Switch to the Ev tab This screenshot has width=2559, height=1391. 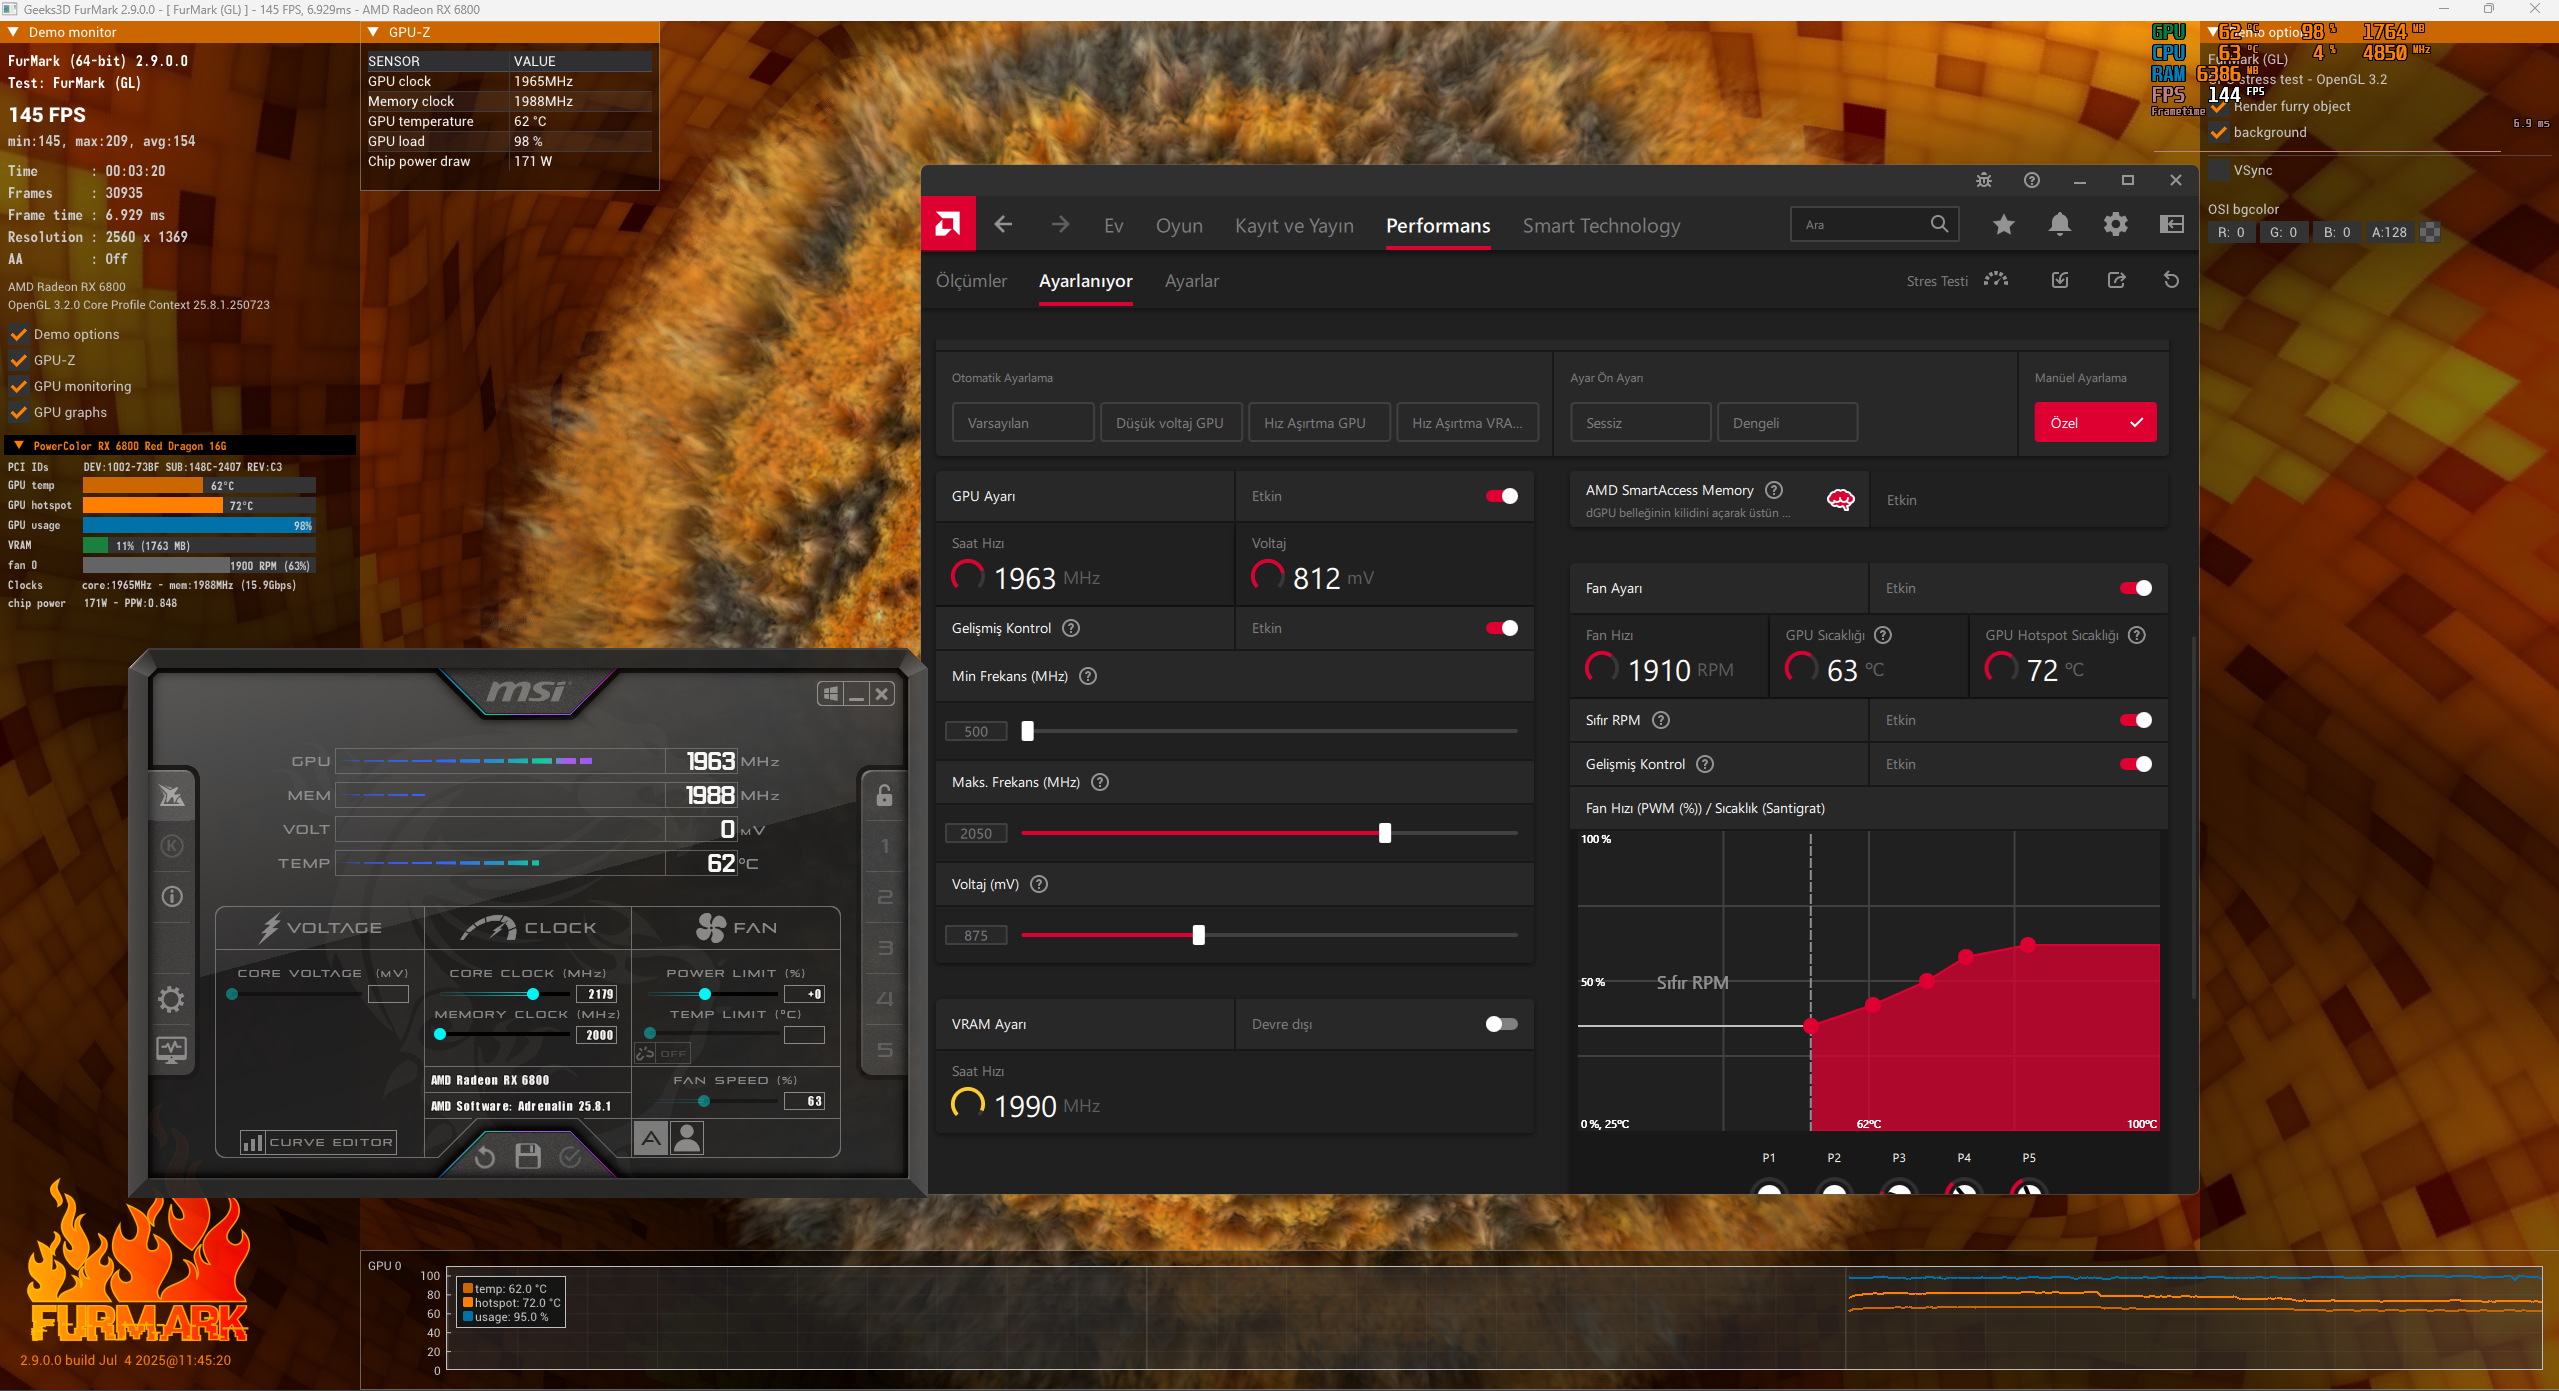pos(1114,226)
